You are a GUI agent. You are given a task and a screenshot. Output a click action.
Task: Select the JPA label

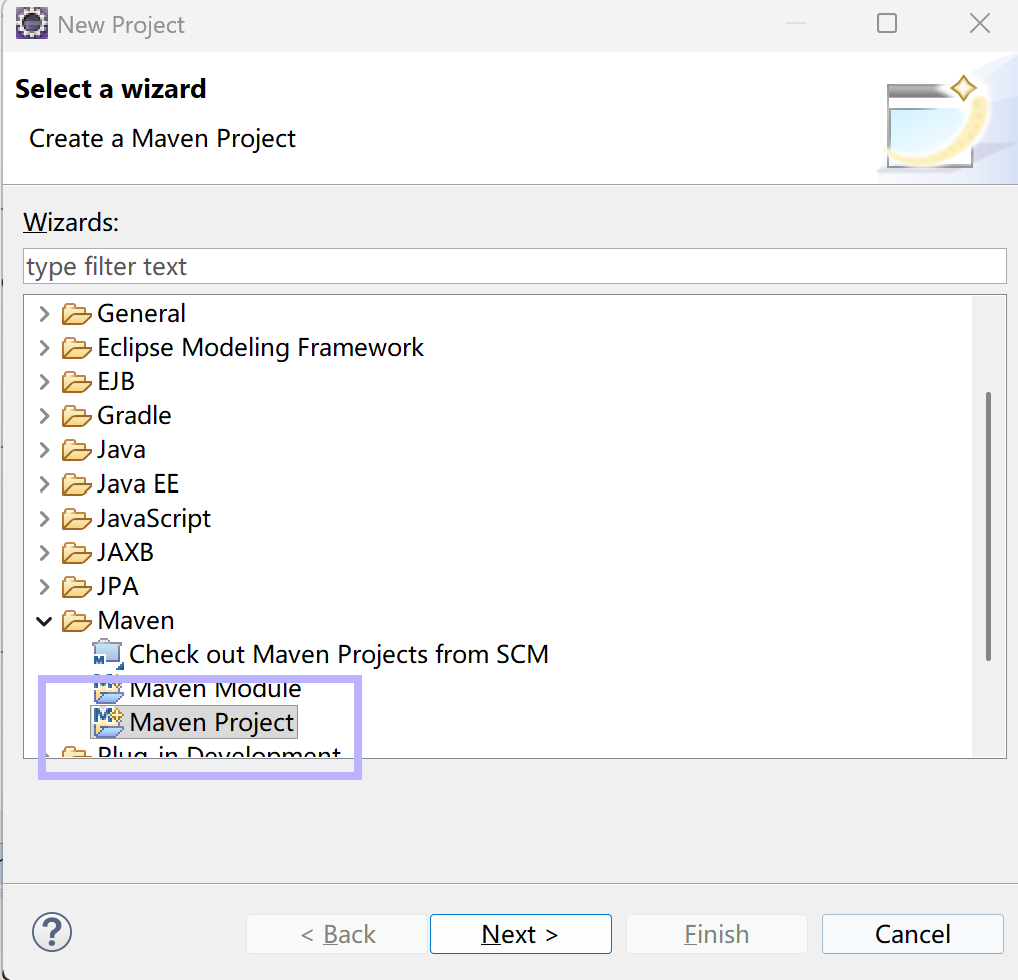point(118,587)
